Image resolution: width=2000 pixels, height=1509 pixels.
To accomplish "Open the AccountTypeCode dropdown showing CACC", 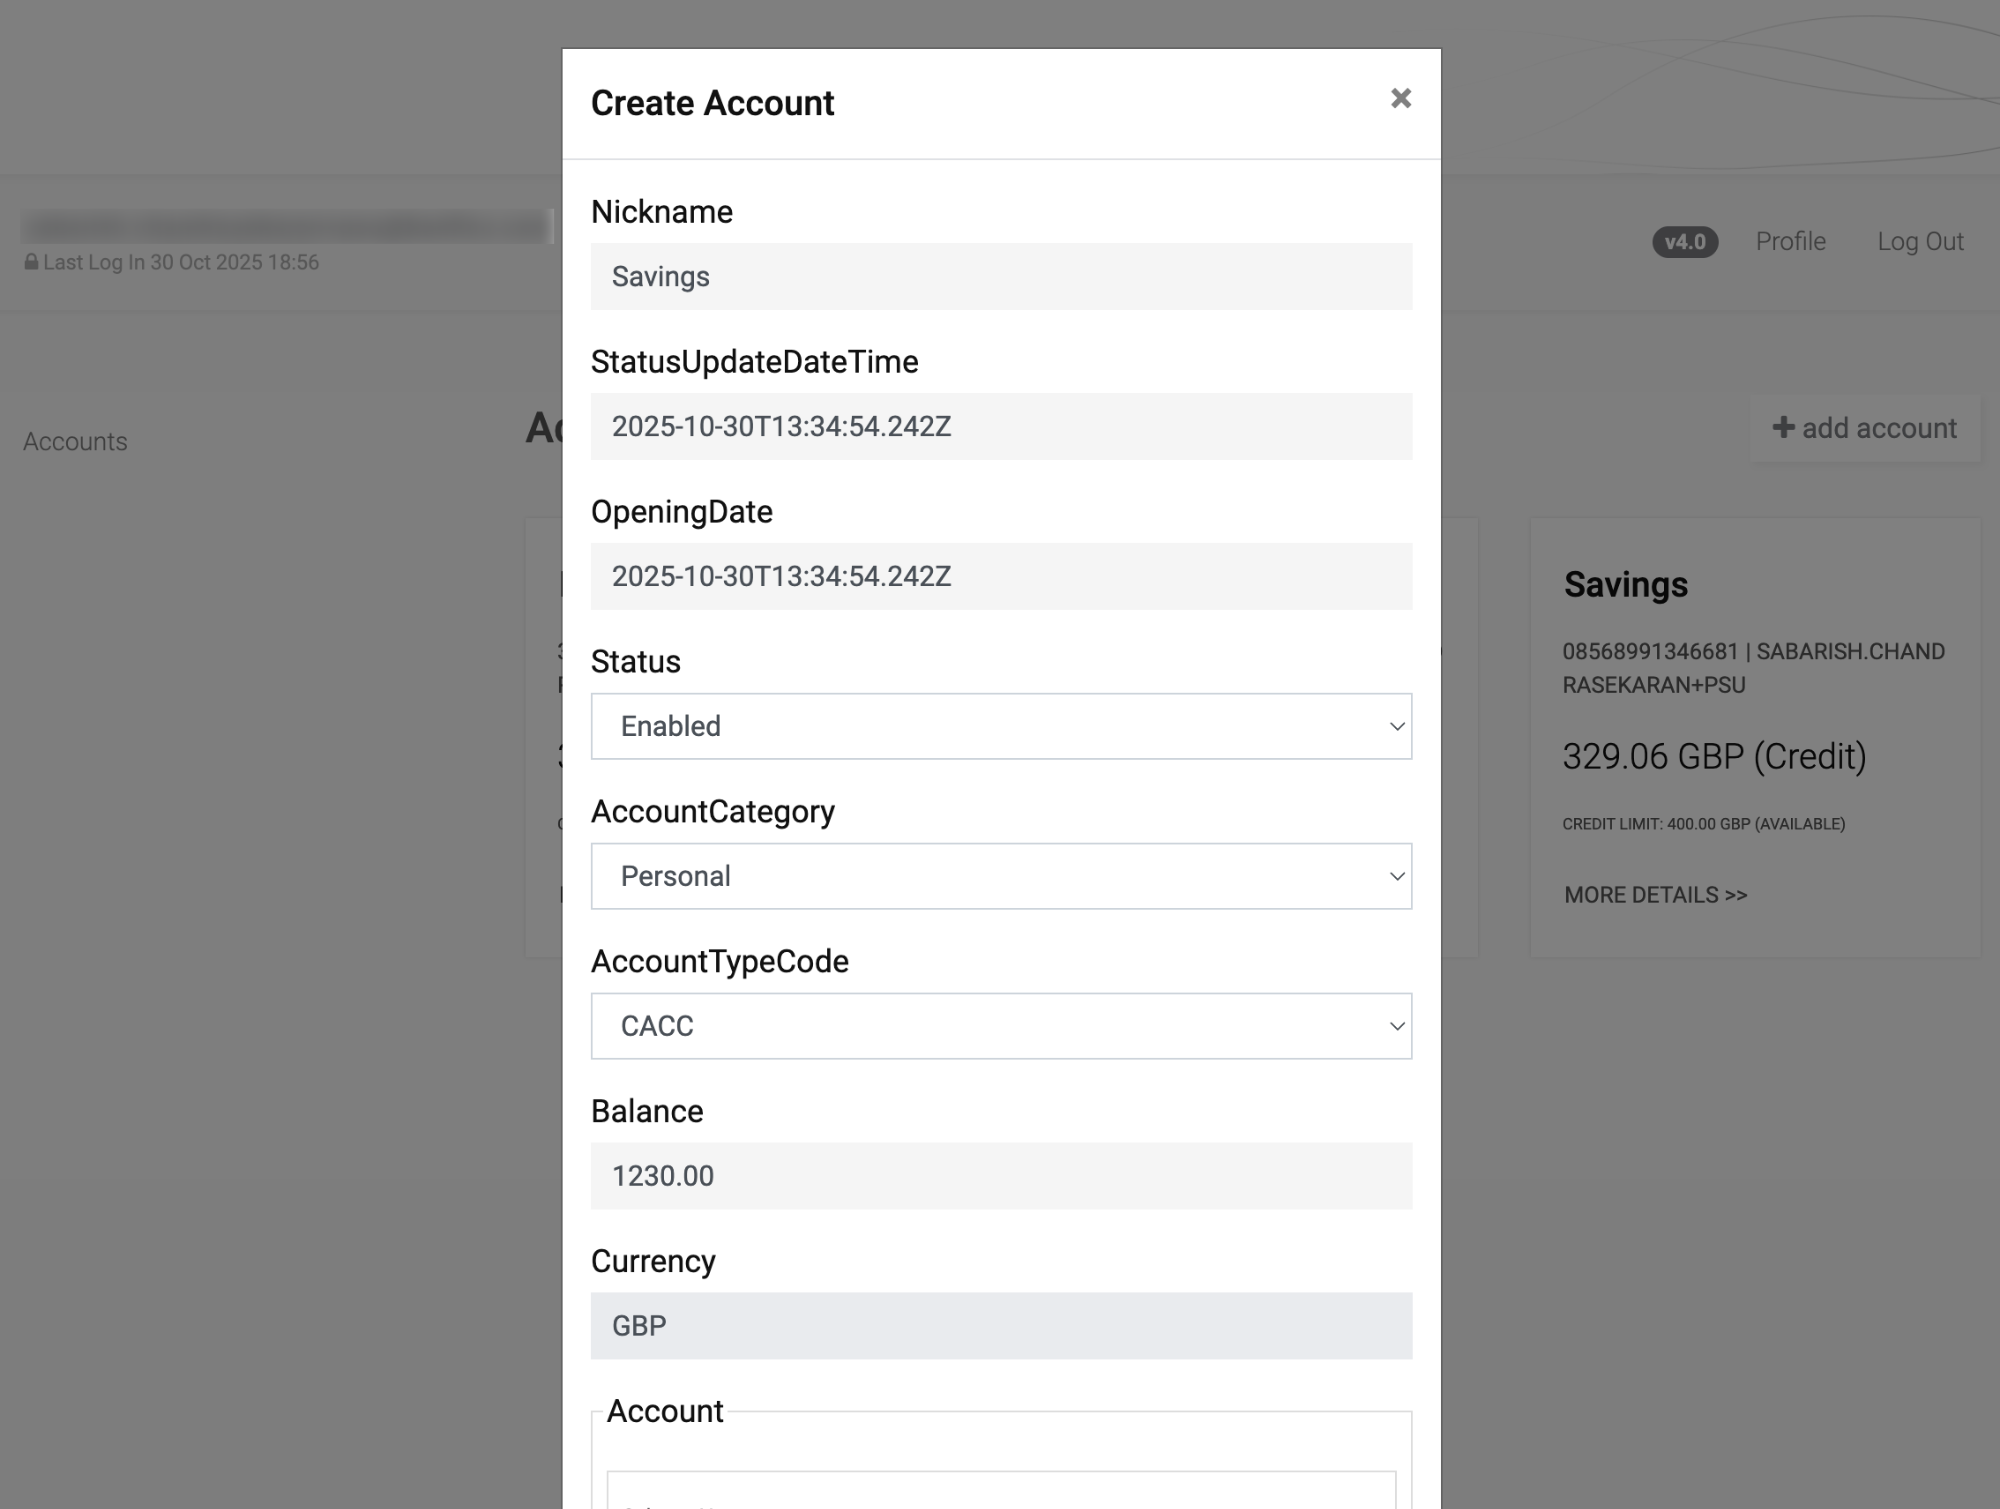I will (1001, 1026).
